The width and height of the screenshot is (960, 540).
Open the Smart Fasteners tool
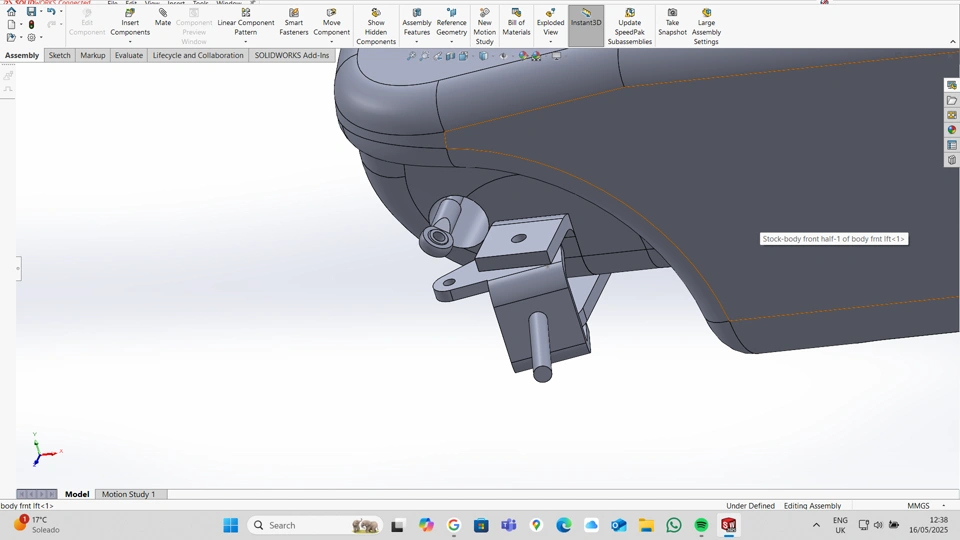[294, 22]
